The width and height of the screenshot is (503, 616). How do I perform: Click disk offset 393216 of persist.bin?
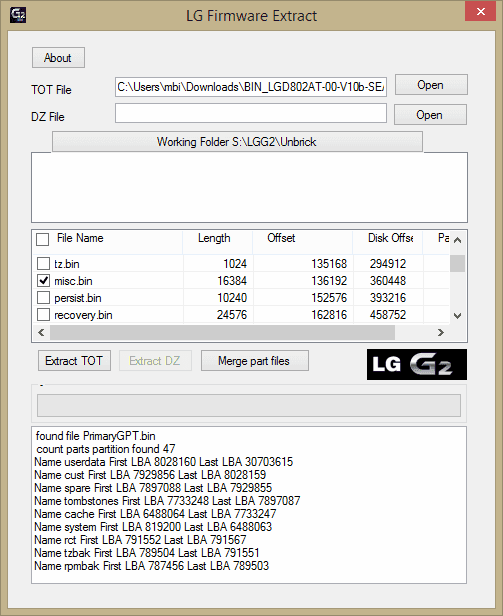pyautogui.click(x=387, y=298)
